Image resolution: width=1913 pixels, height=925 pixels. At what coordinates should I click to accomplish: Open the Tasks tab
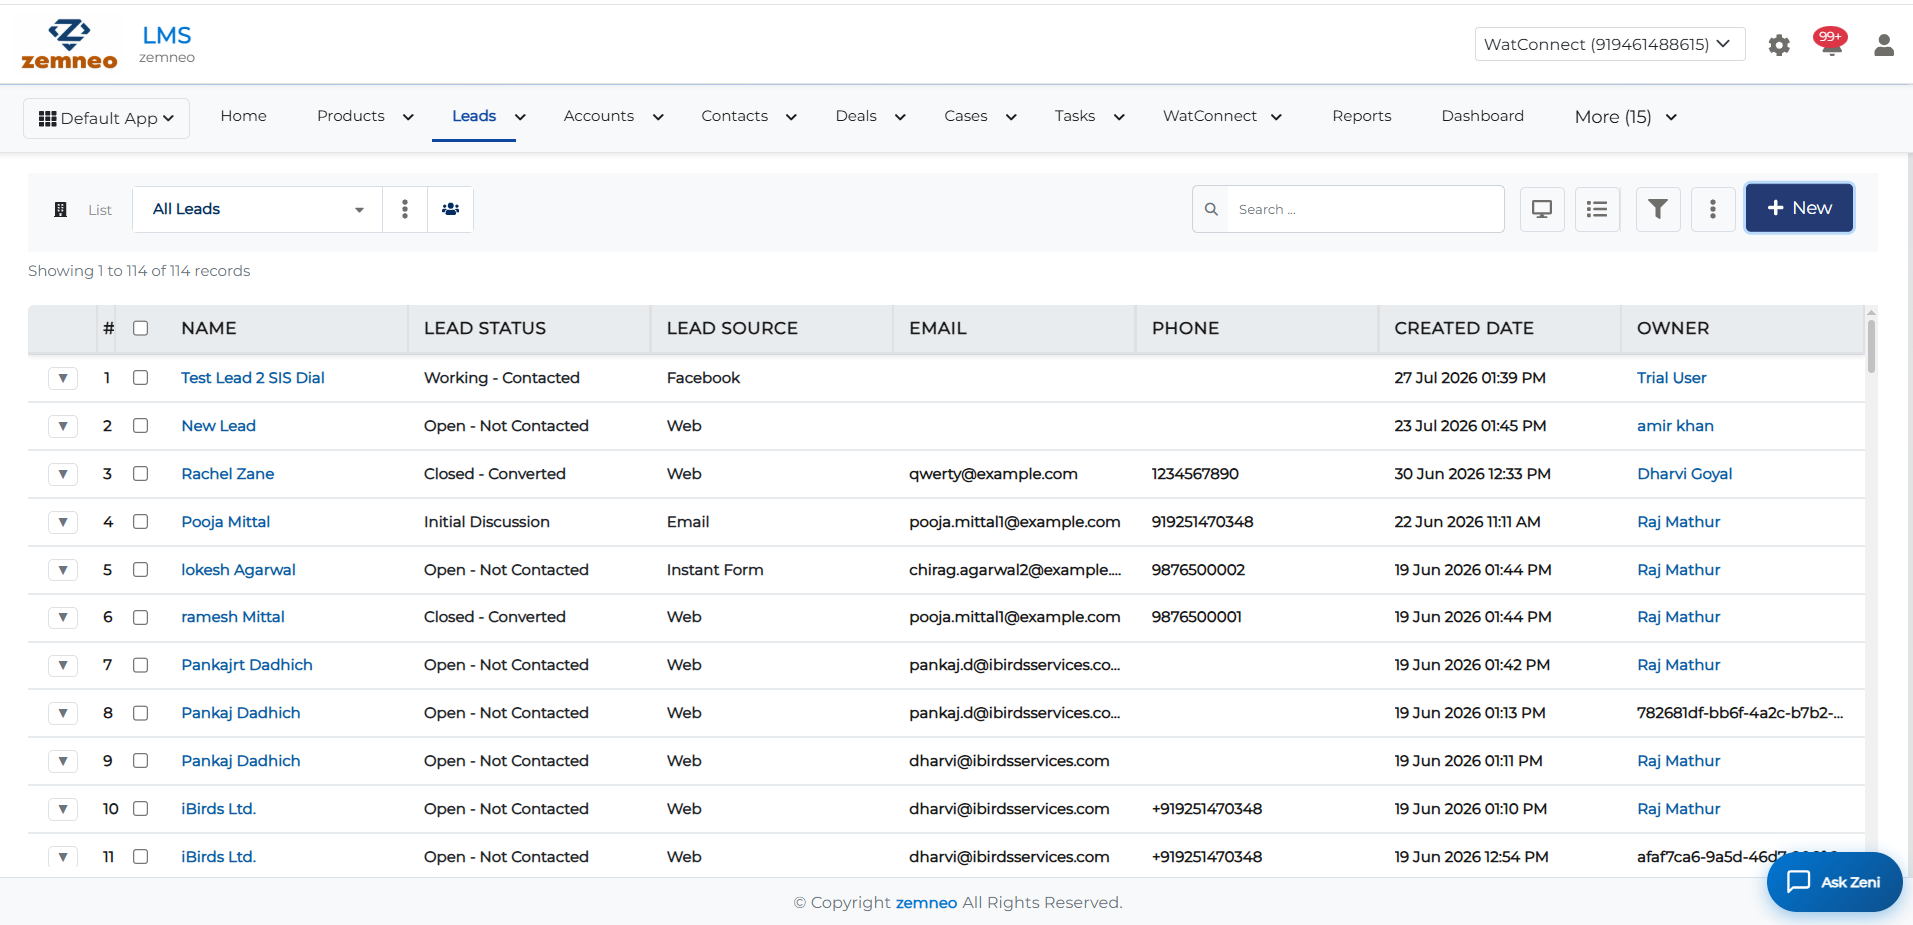pos(1074,116)
